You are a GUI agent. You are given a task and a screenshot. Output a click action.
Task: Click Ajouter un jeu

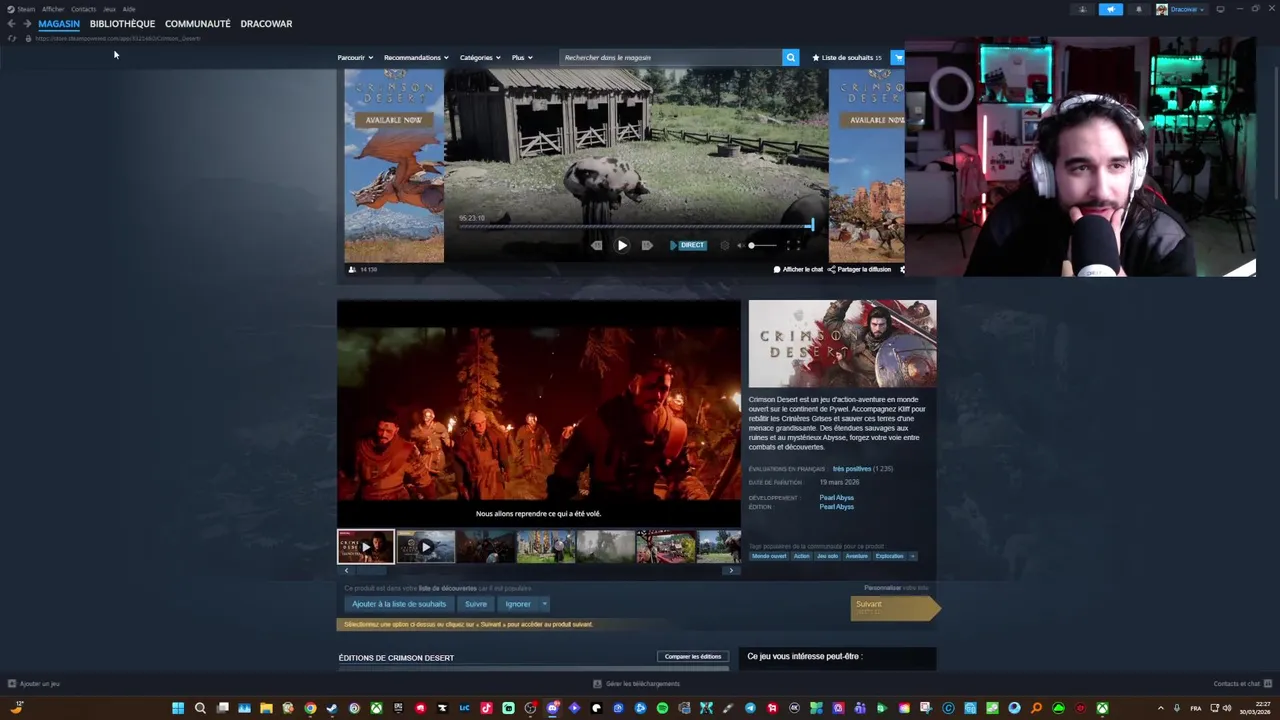point(34,684)
